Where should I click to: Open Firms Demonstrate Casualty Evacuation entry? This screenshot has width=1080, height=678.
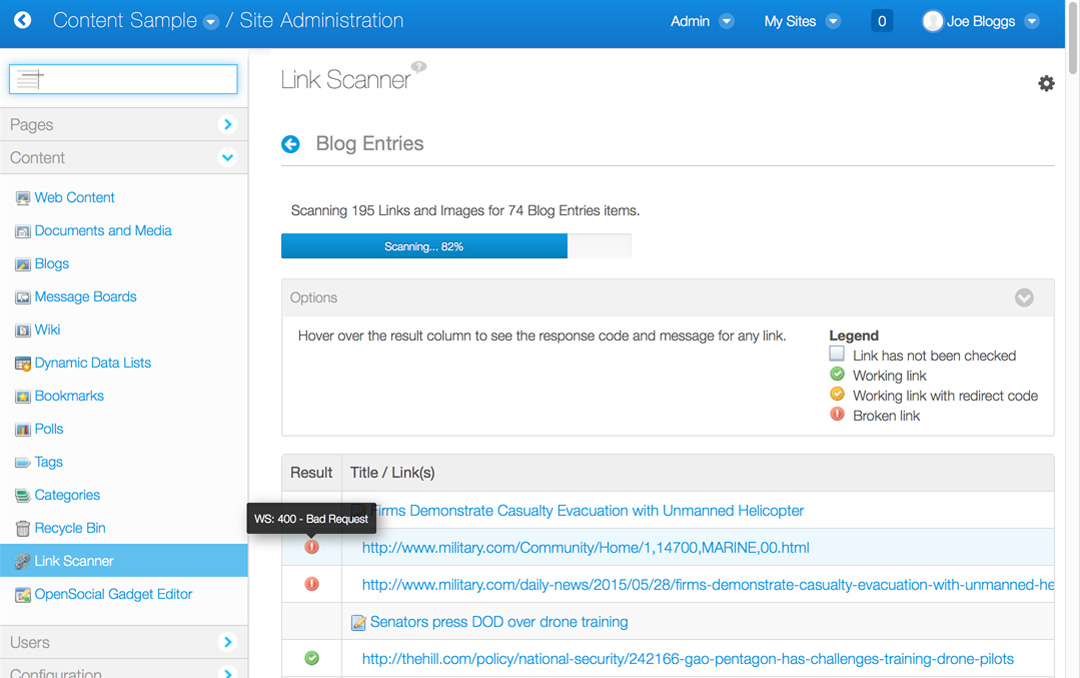587,511
